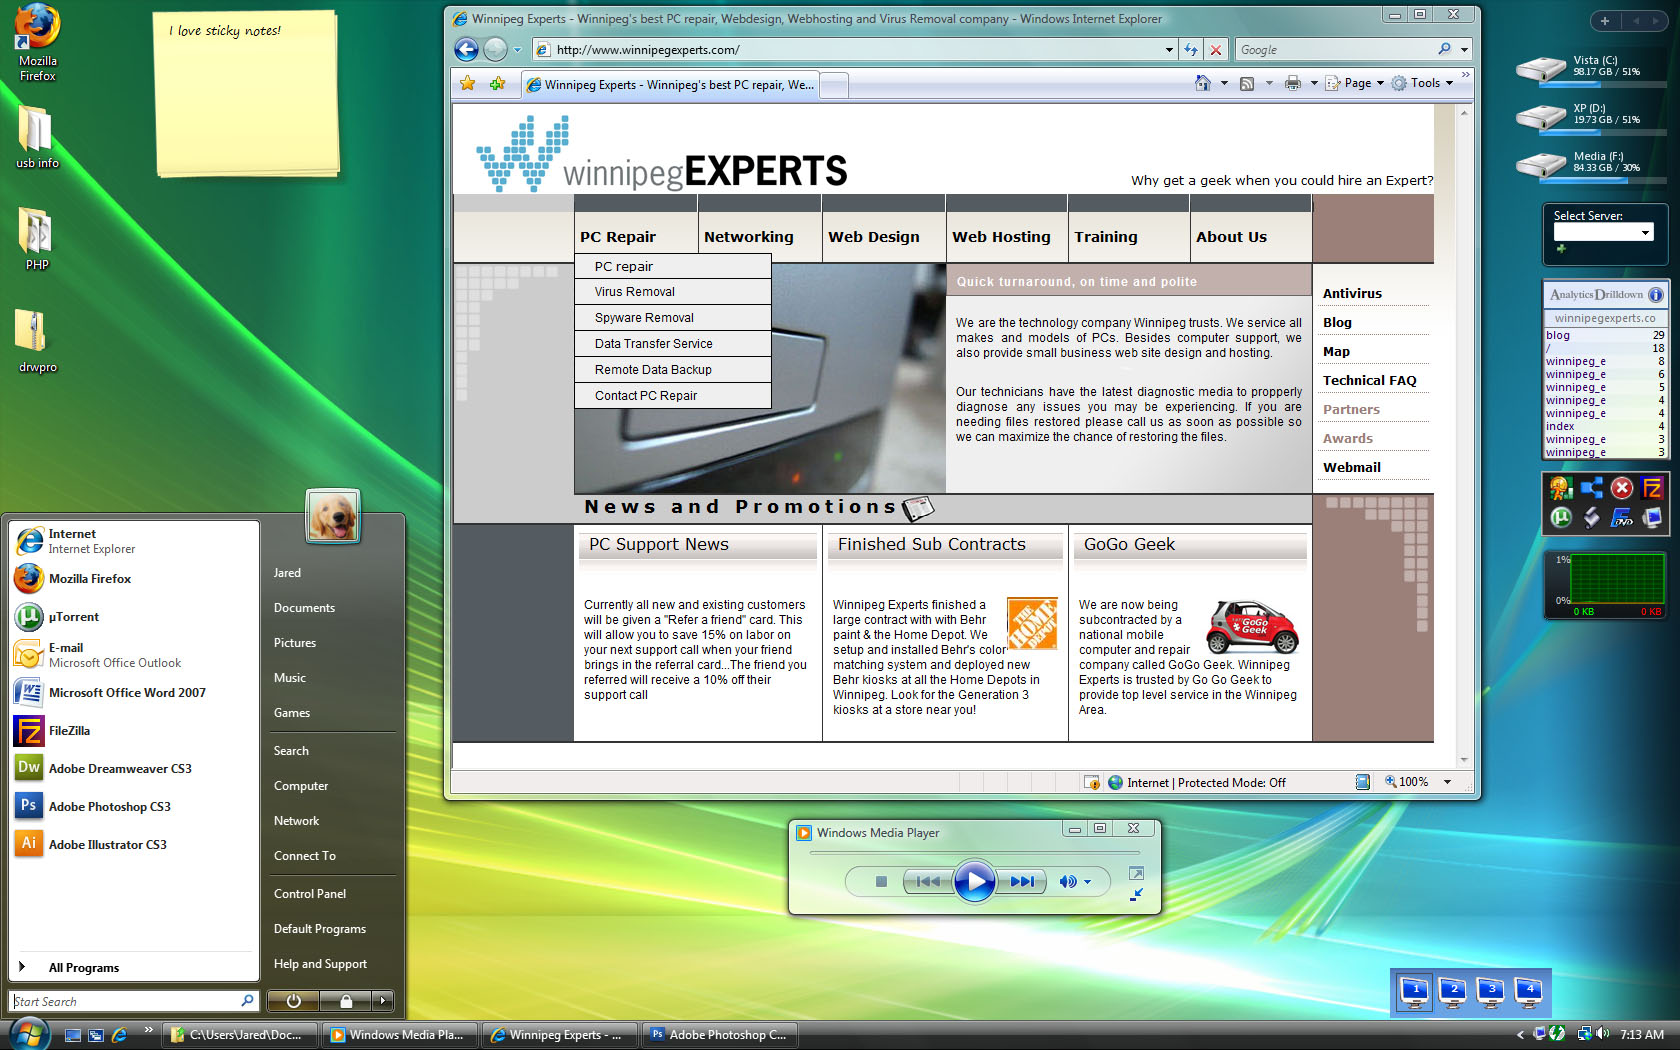The height and width of the screenshot is (1050, 1680).
Task: Open recent pages dropdown near forward button
Action: [517, 50]
